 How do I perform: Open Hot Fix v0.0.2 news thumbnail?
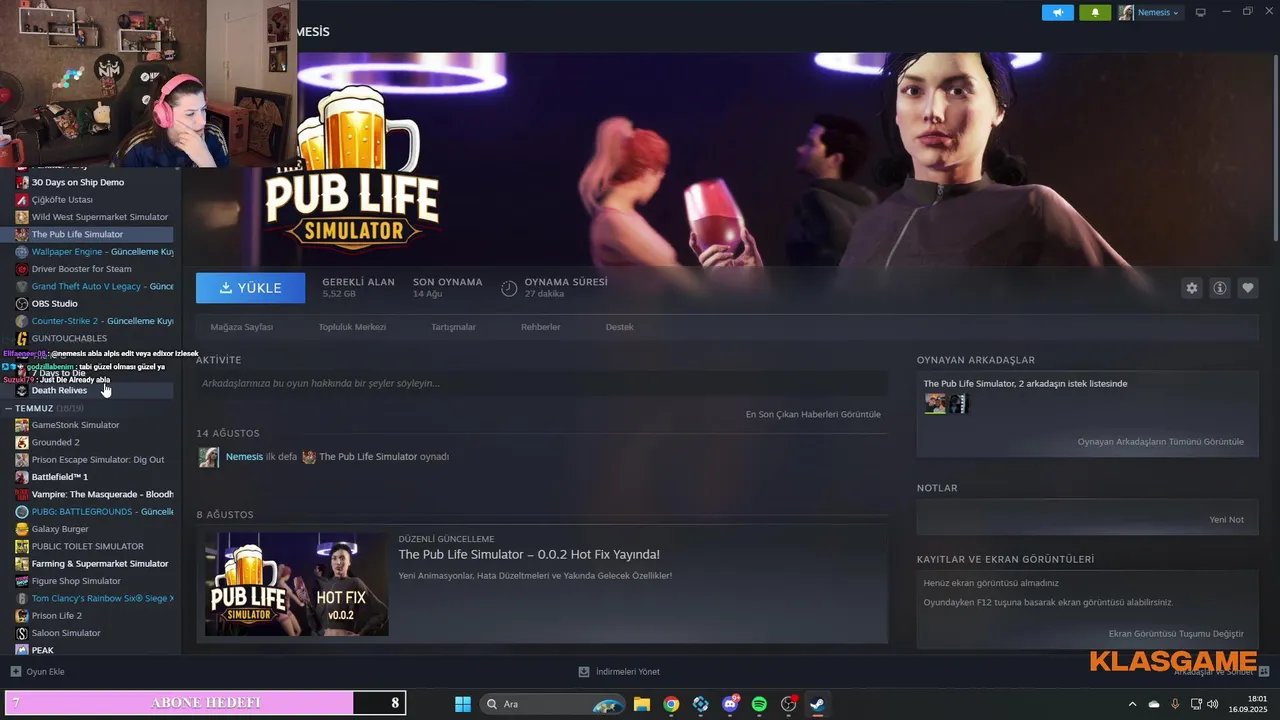point(297,584)
